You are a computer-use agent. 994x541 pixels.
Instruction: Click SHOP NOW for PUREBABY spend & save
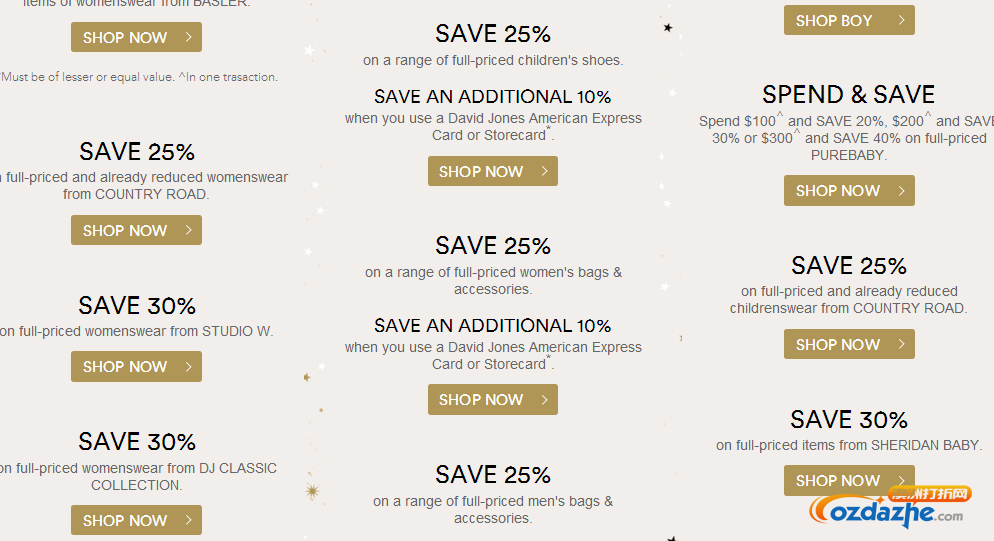click(849, 190)
